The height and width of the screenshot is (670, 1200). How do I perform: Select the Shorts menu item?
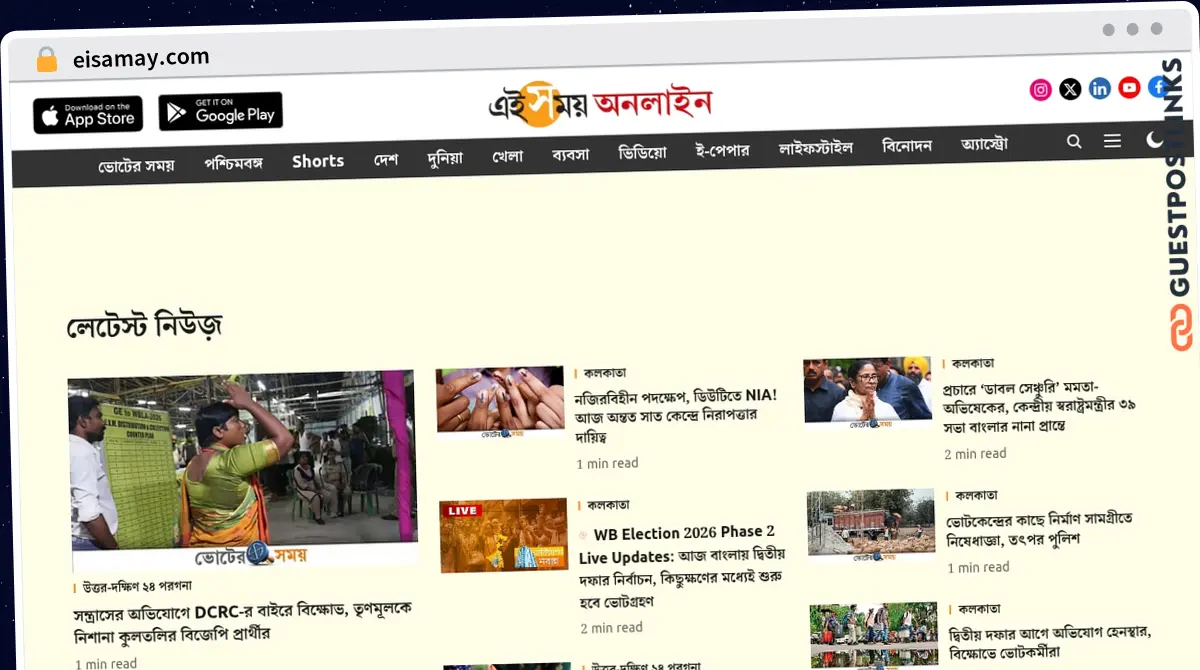pos(318,161)
